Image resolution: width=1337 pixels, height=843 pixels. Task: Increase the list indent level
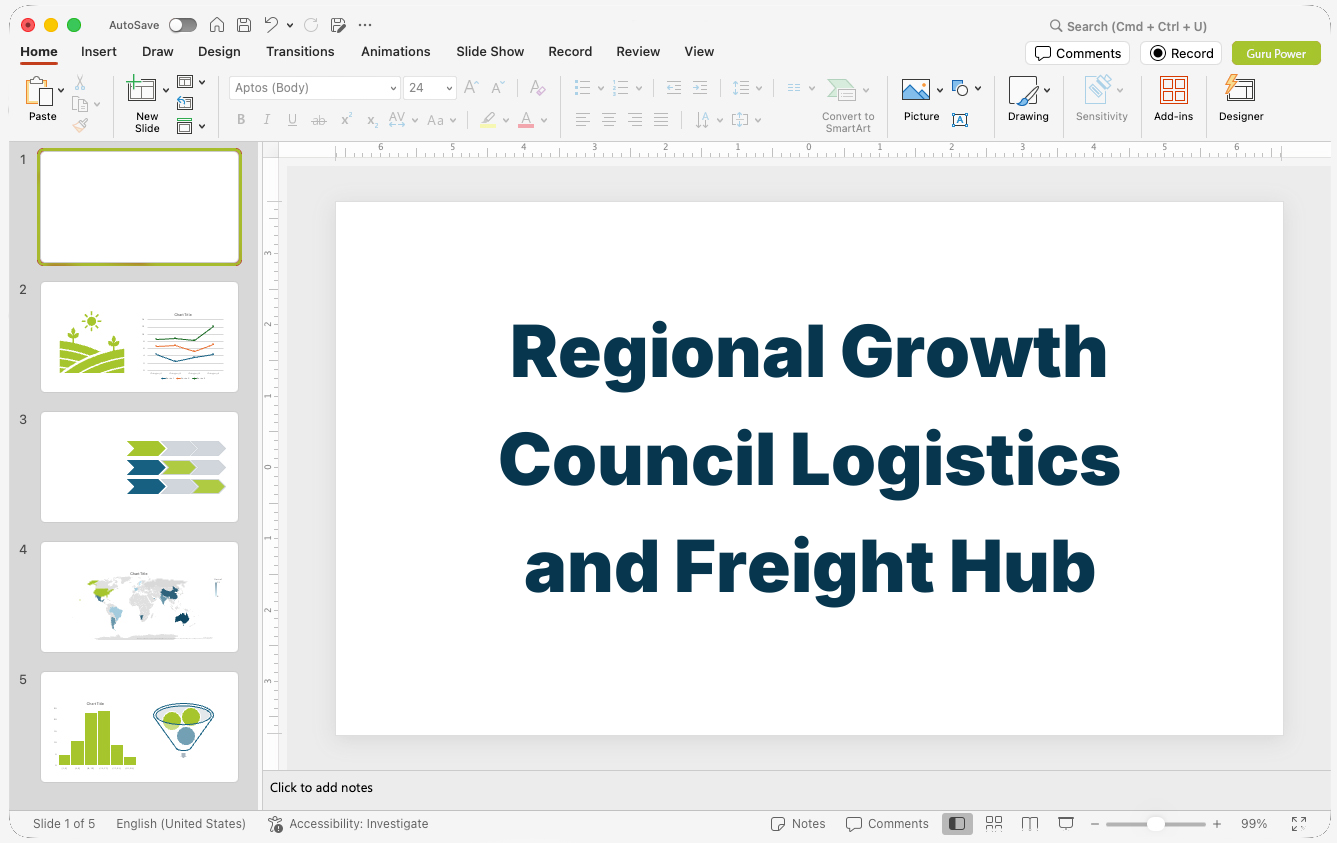[x=700, y=88]
